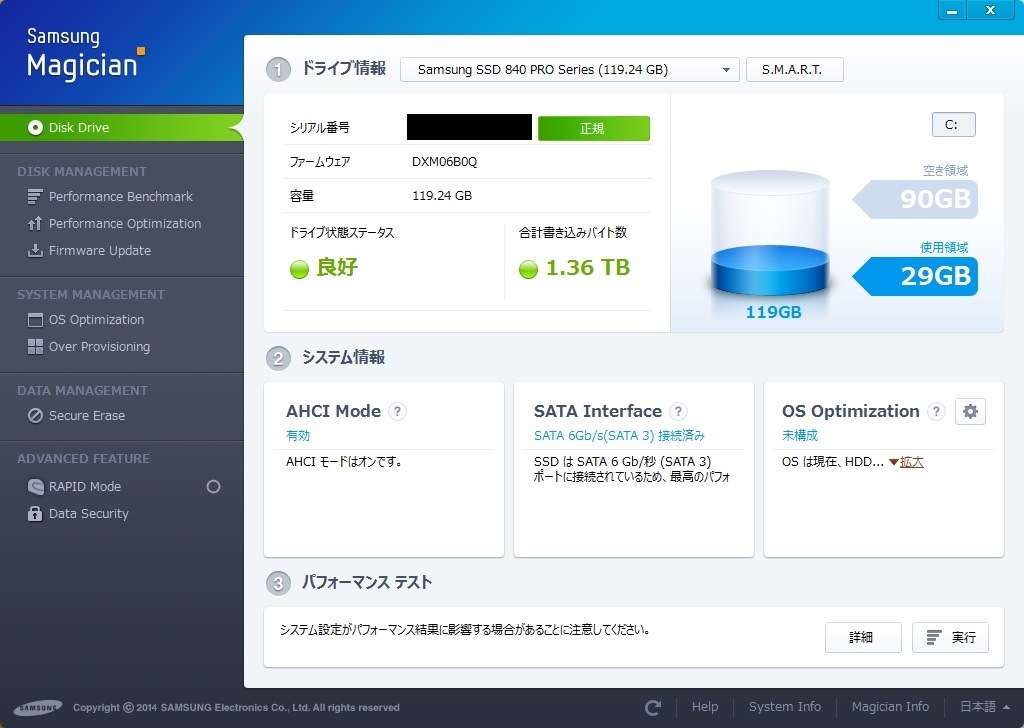This screenshot has width=1024, height=728.
Task: Click the Disk Drive radio icon
Action: pyautogui.click(x=35, y=127)
